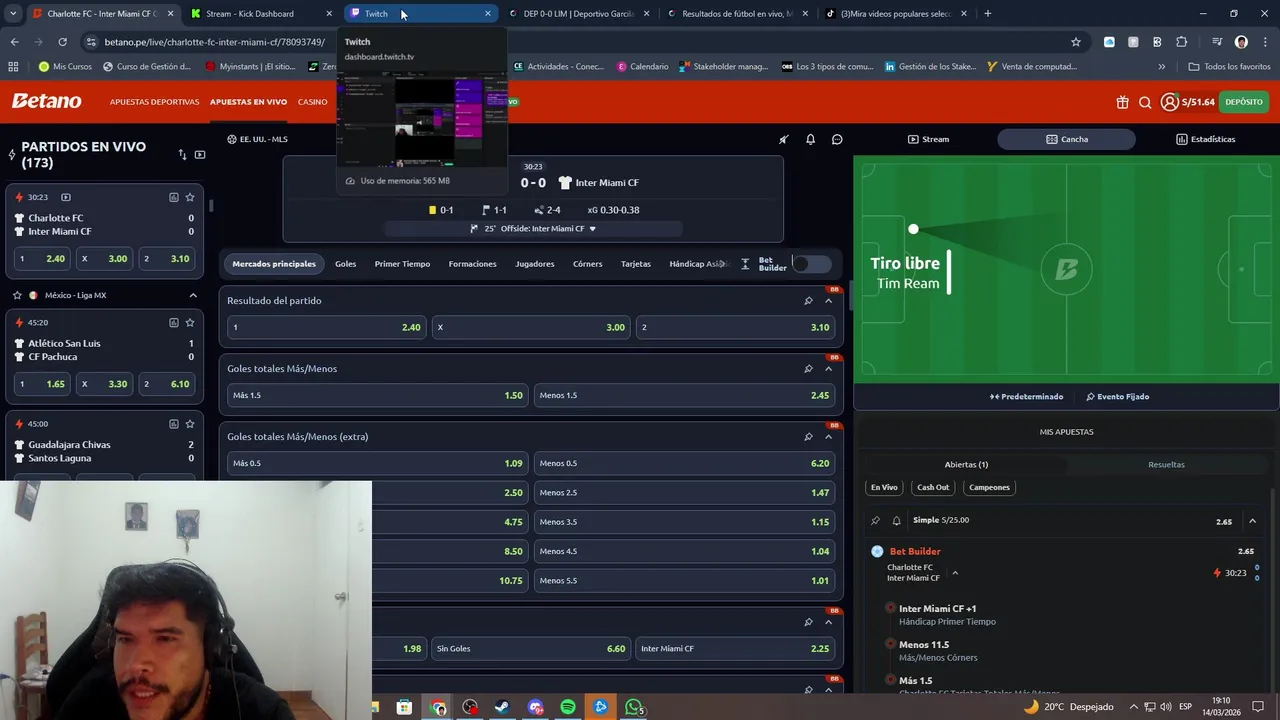Open Spotify from the taskbar
Viewport: 1280px width, 720px height.
point(568,707)
